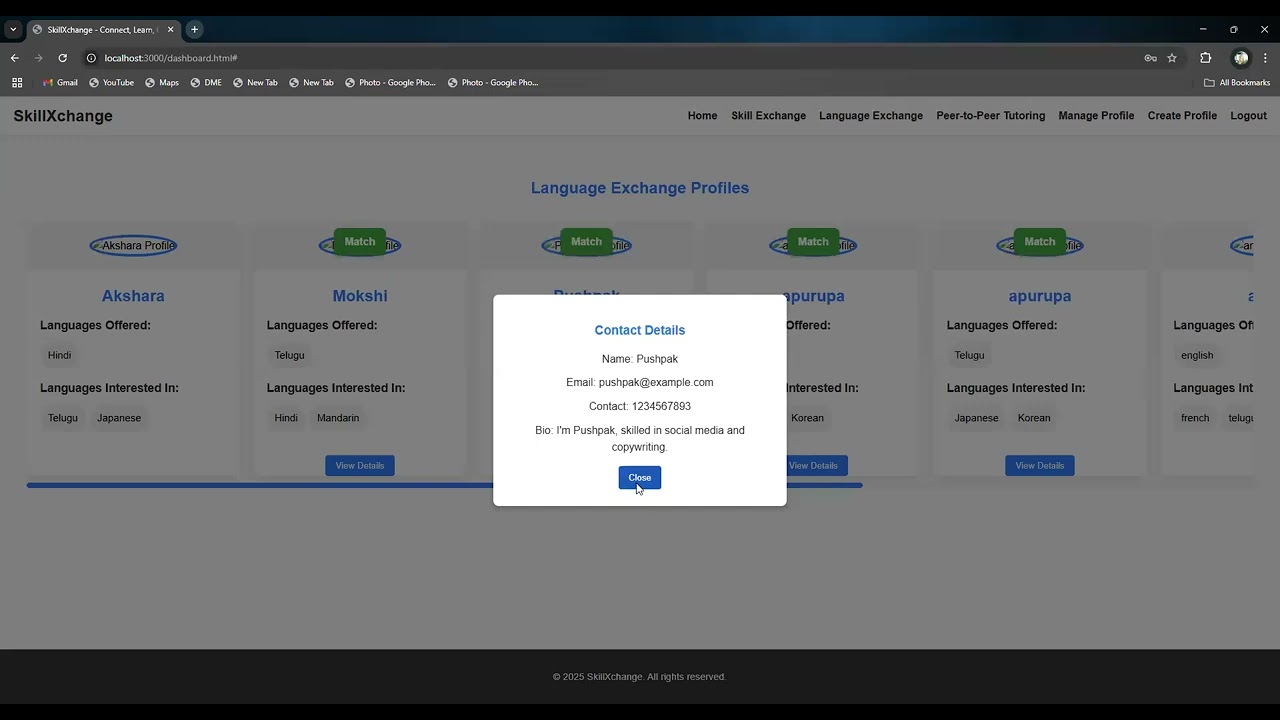Reload the dashboard page
The image size is (1280, 720).
62,58
